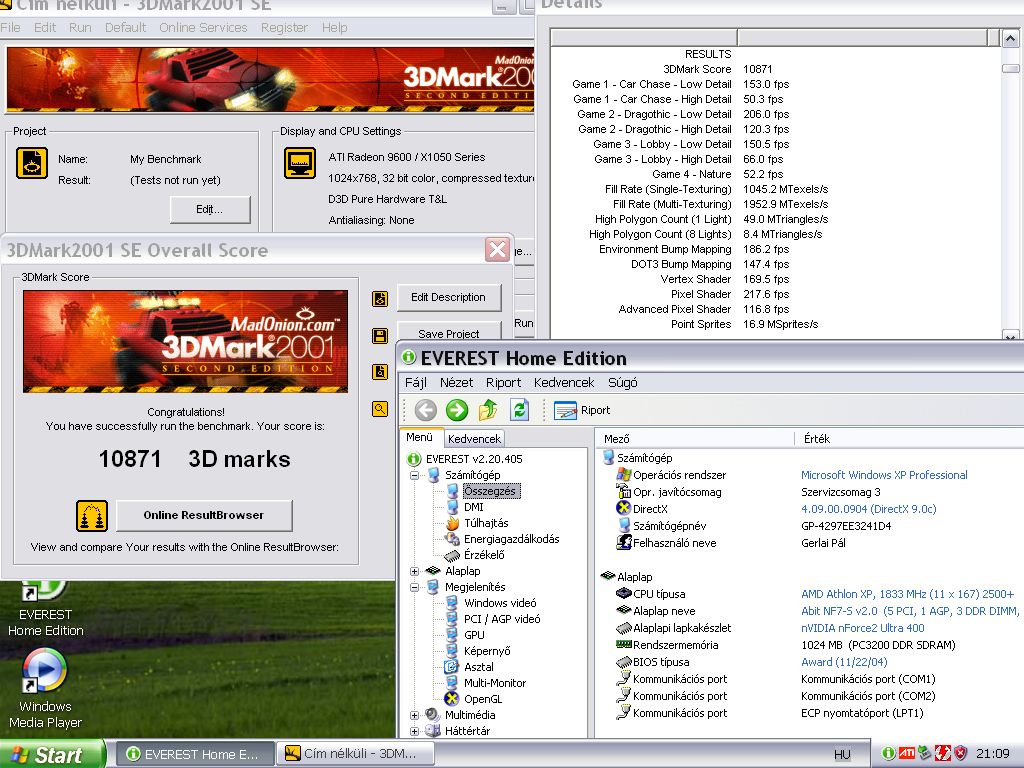Click the EVEREST forward arrow toolbar icon
The height and width of the screenshot is (768, 1024).
point(457,410)
